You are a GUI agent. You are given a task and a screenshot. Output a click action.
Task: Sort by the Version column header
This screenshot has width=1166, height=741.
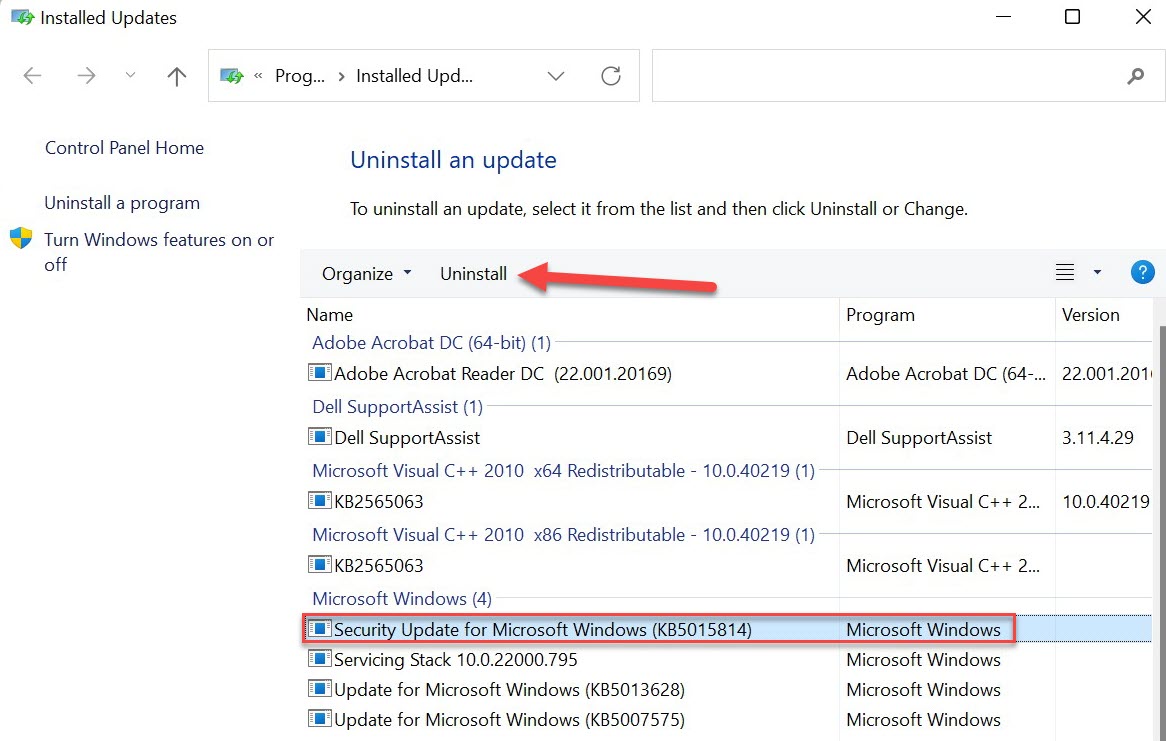(x=1091, y=315)
